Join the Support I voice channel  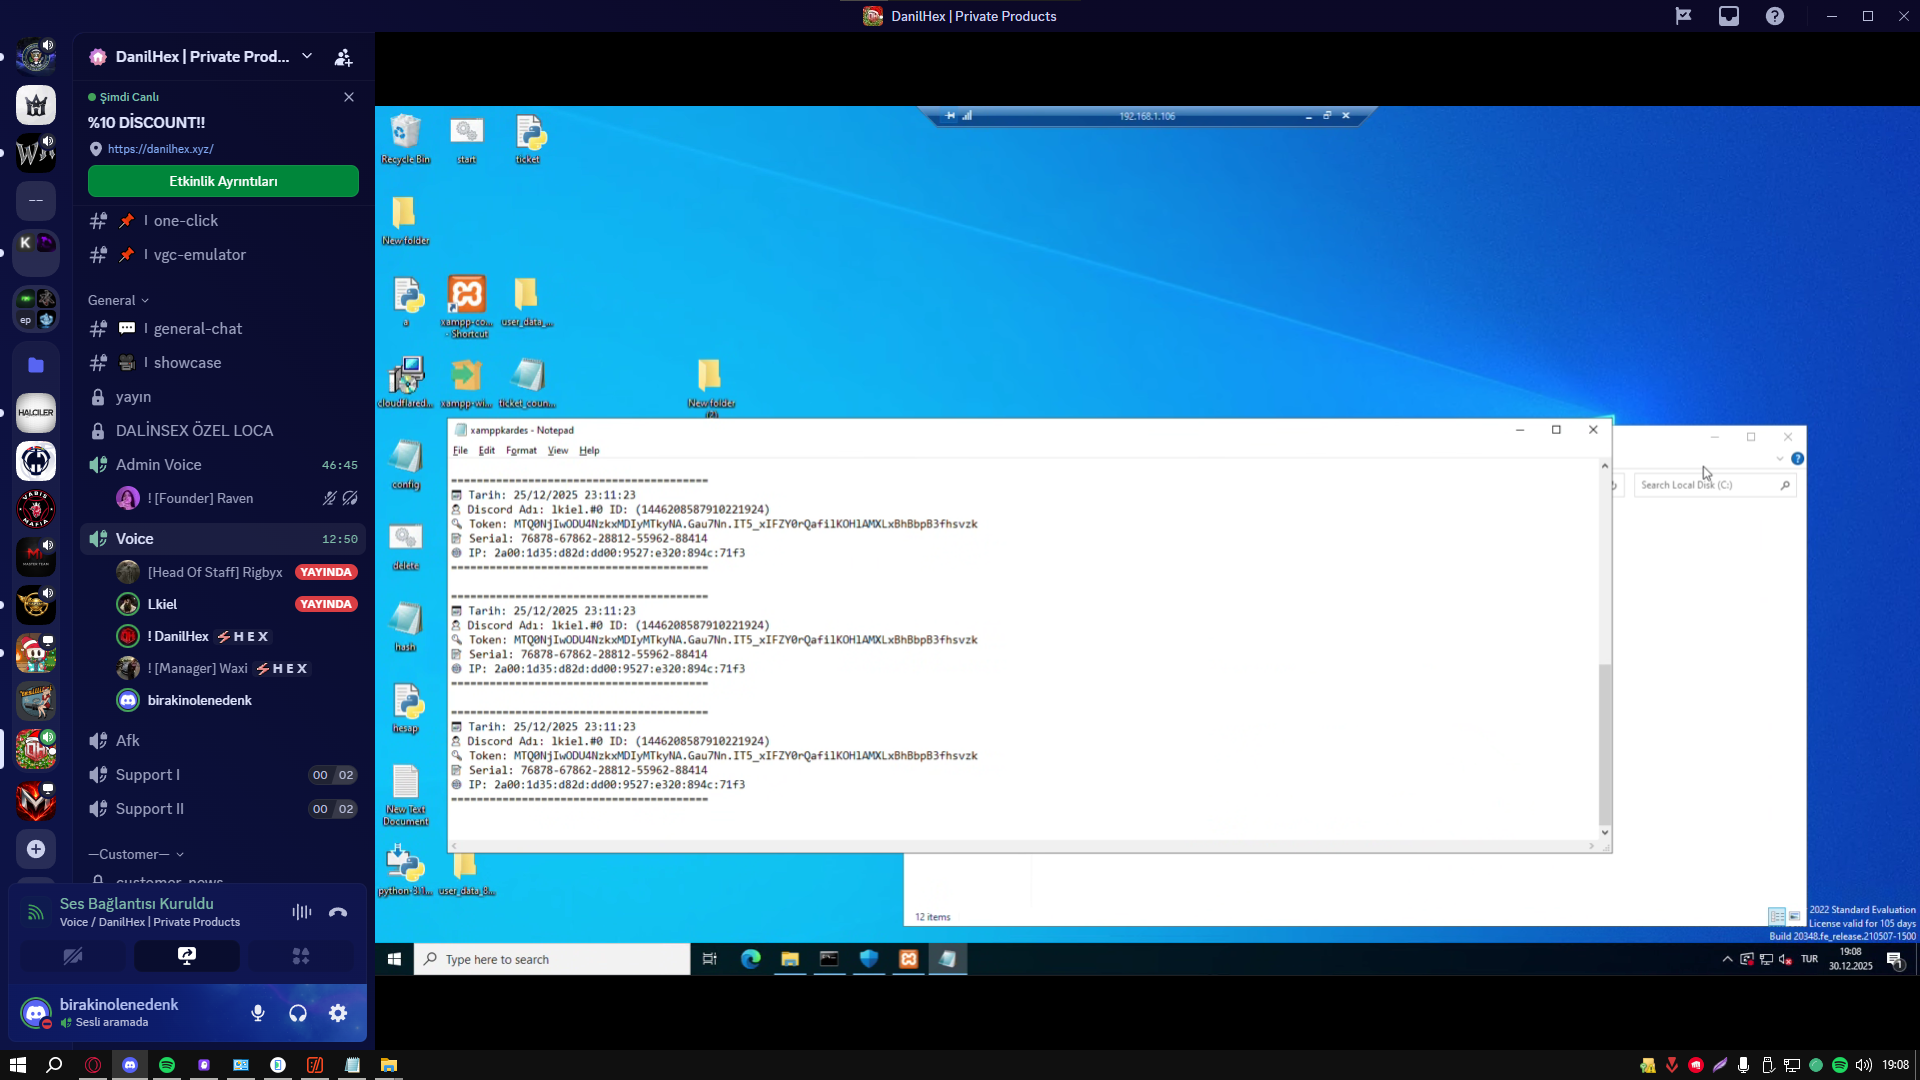click(x=223, y=775)
